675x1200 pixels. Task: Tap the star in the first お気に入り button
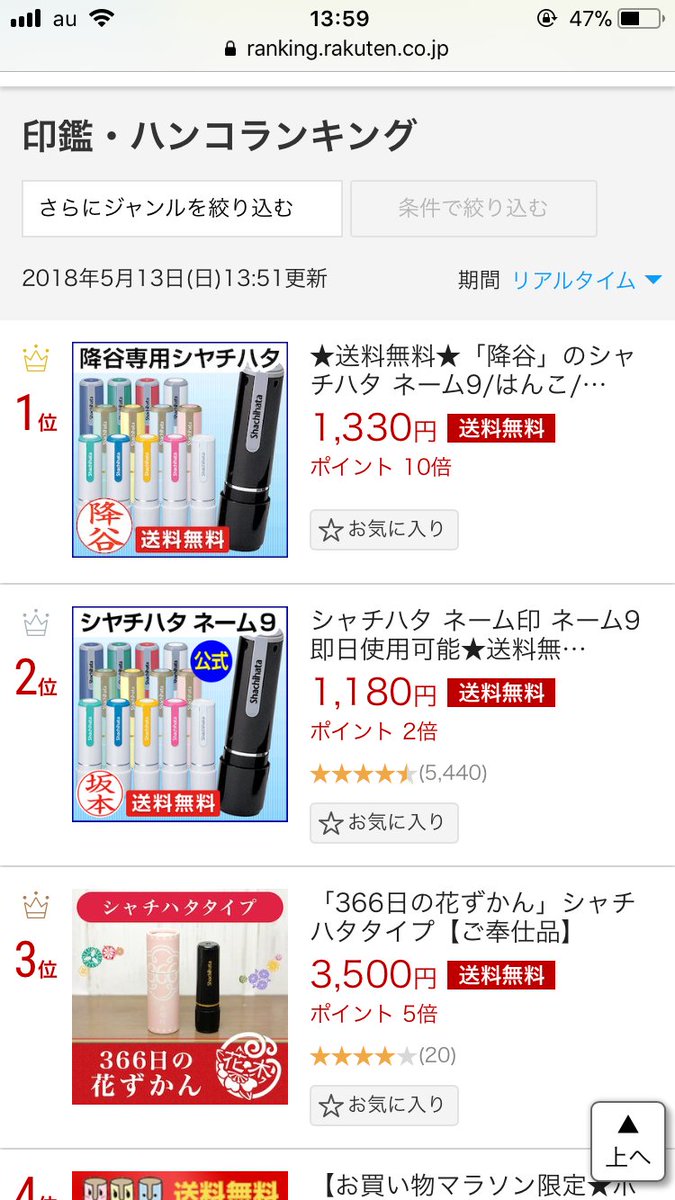click(x=331, y=530)
